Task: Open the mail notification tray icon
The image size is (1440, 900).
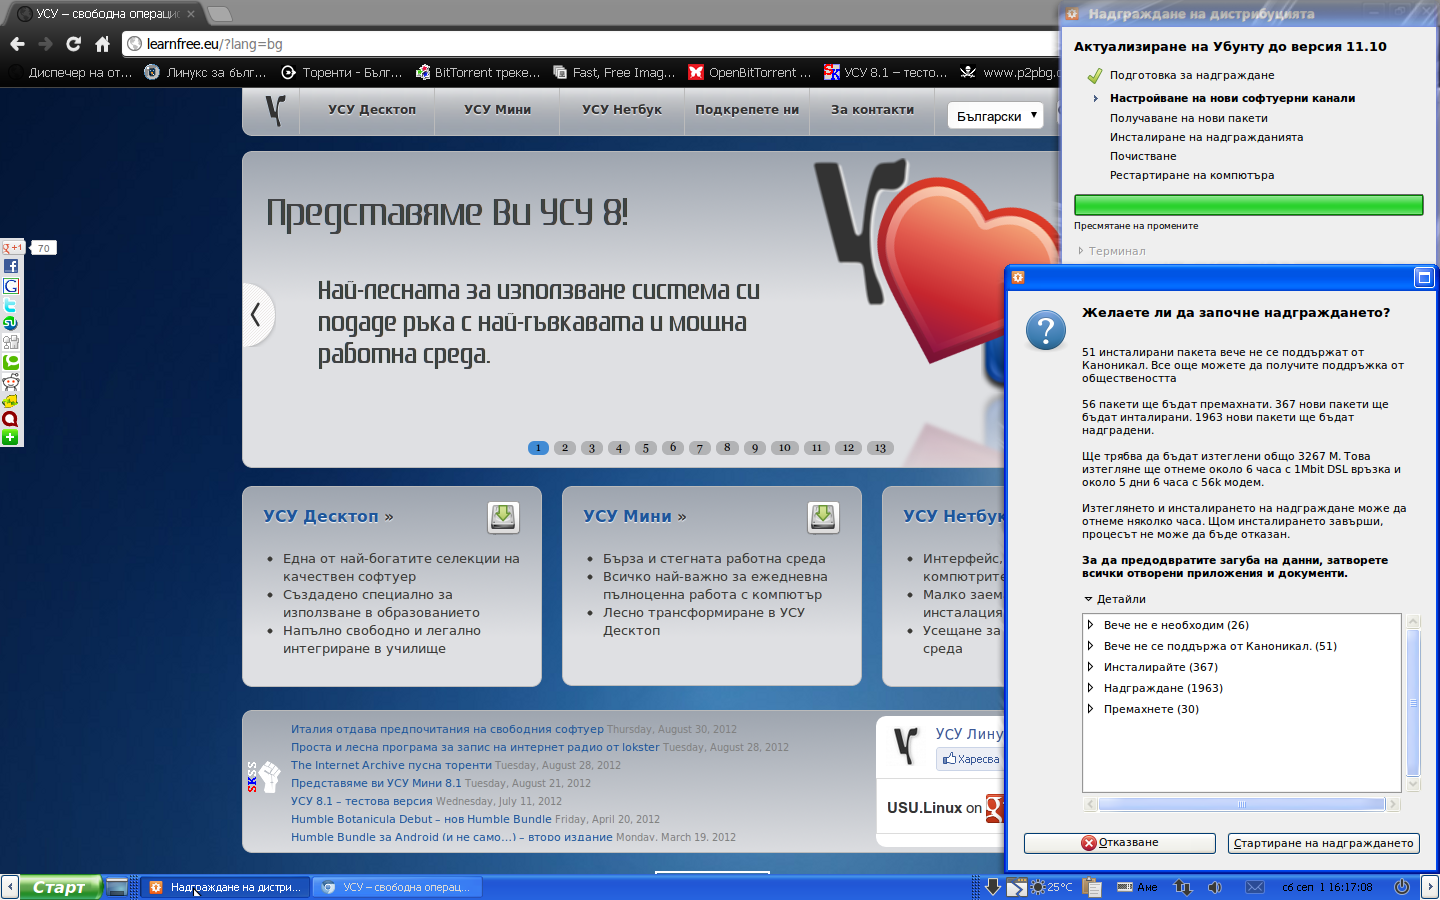Action: (1255, 887)
